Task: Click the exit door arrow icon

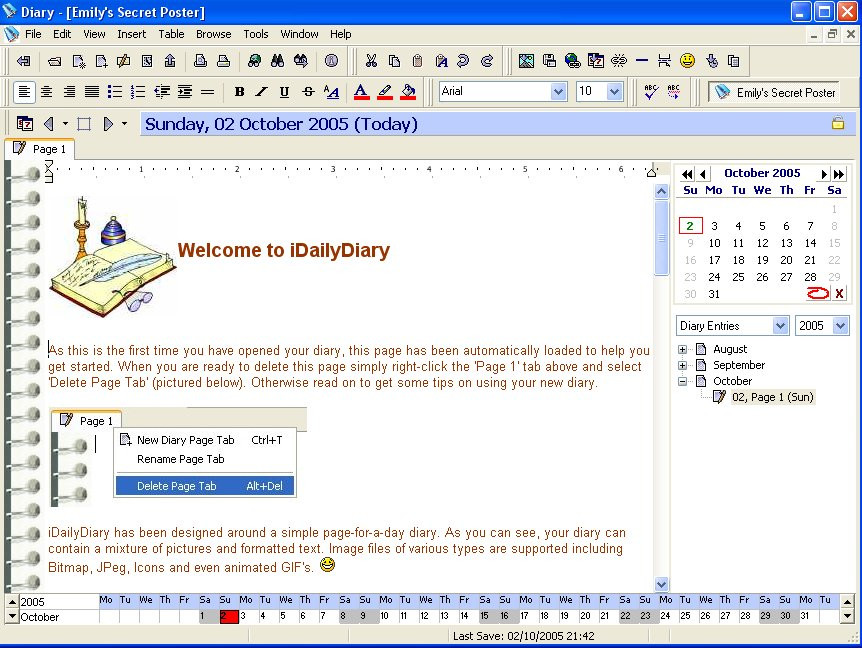Action: [x=24, y=61]
